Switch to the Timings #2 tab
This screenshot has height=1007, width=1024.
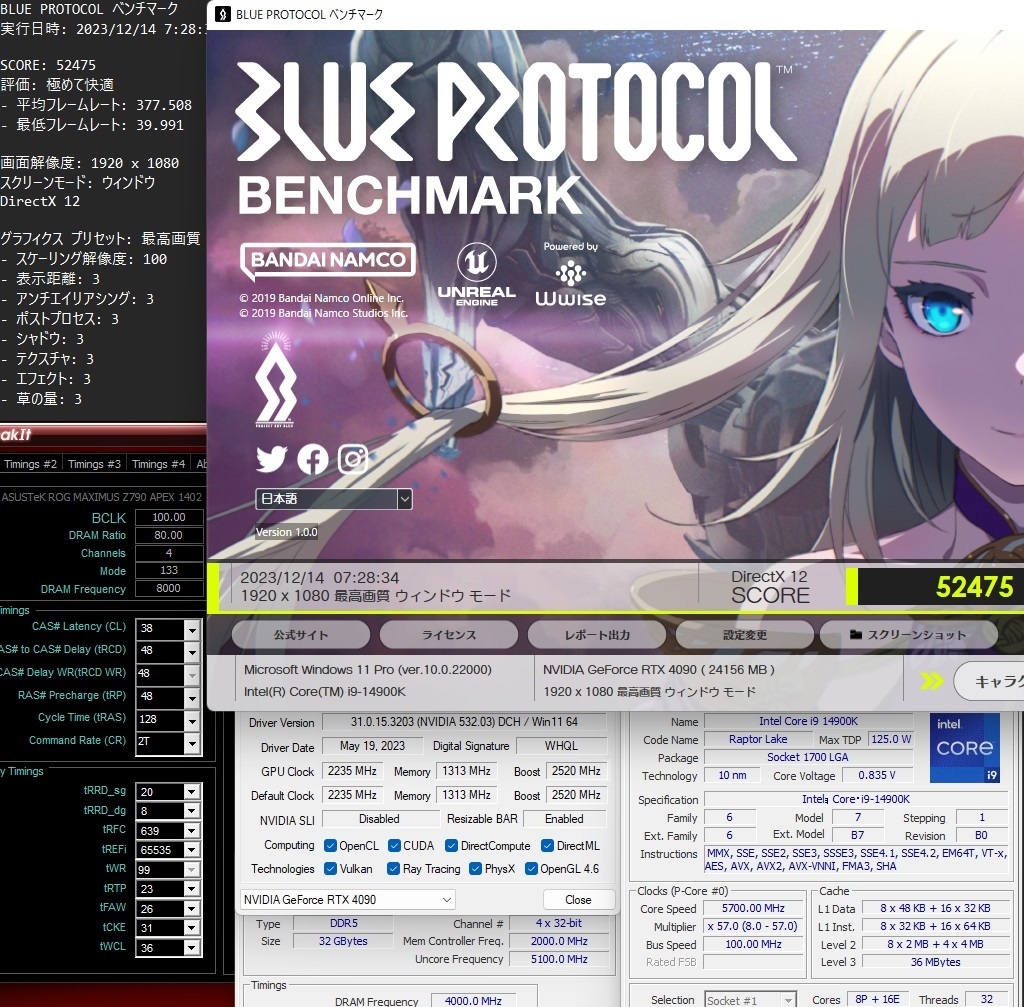click(31, 464)
